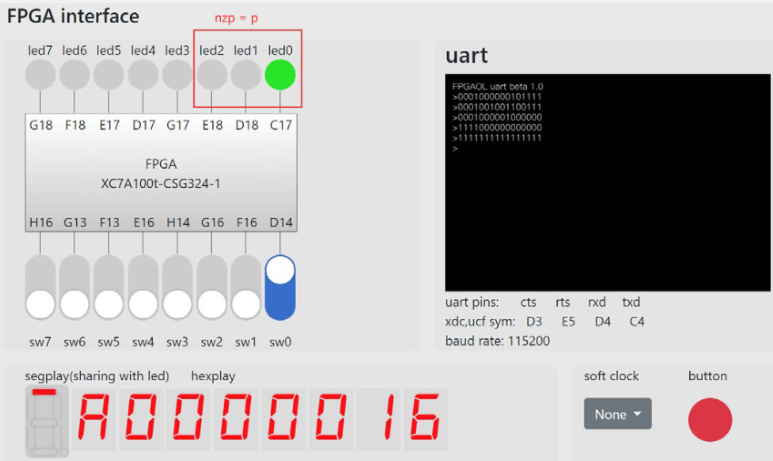Click the led5 indicator
The image size is (773, 461).
[108, 75]
